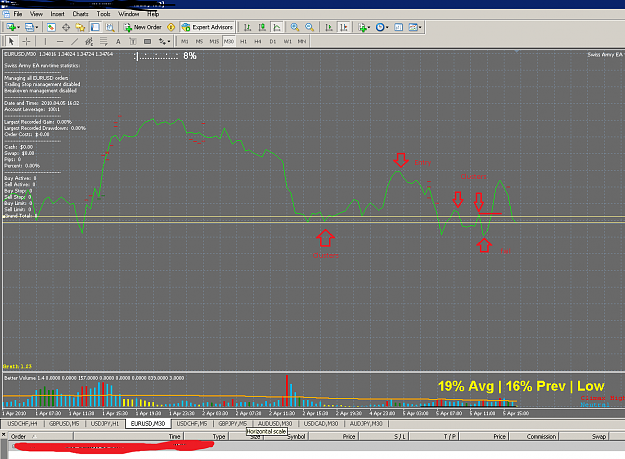This screenshot has width=625, height=459.
Task: Select the Text Label tool
Action: 133,41
